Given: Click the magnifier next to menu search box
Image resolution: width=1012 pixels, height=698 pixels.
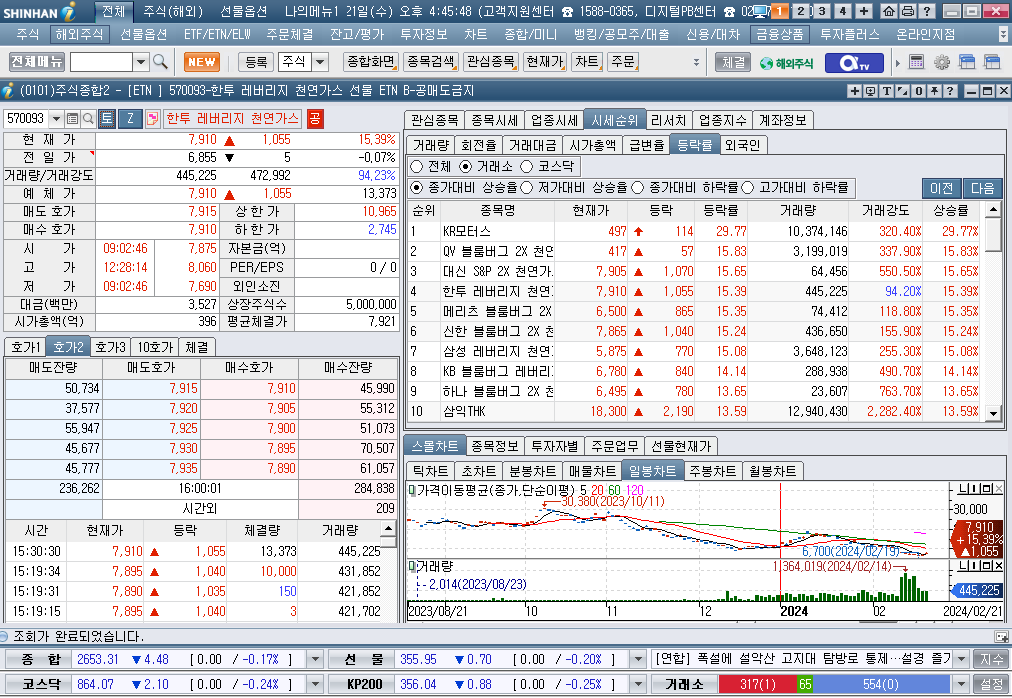Looking at the screenshot, I should pos(160,62).
